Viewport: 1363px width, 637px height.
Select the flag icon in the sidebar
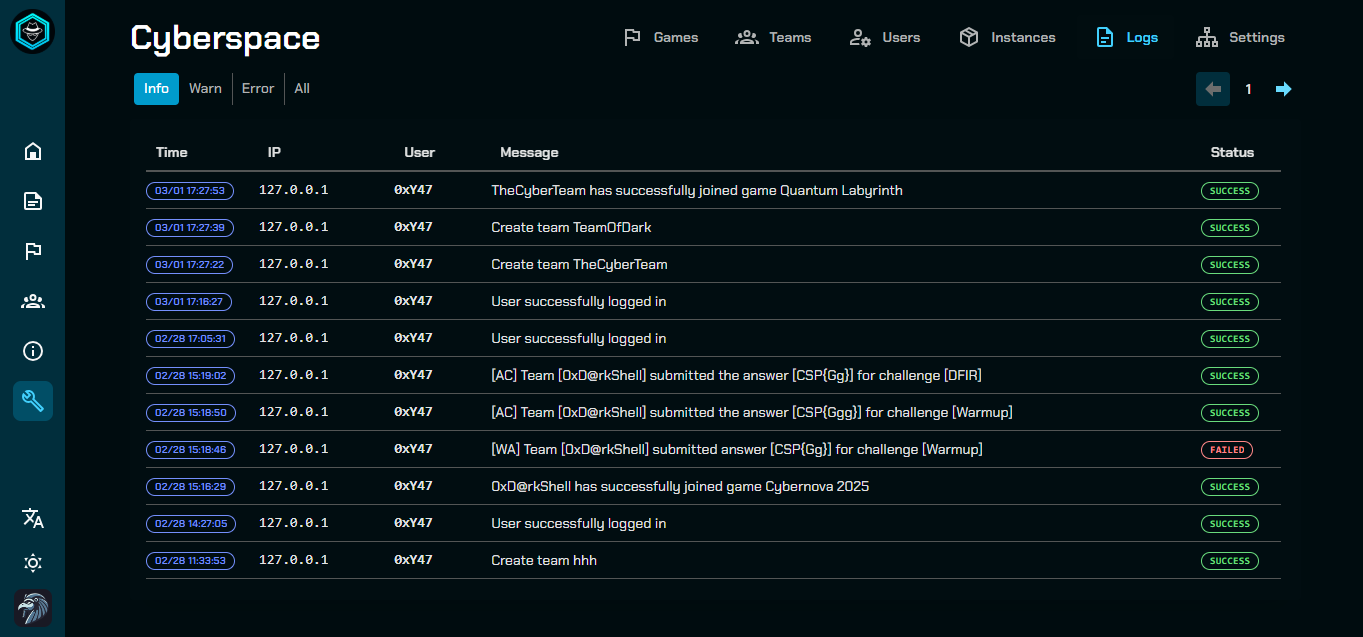tap(32, 251)
